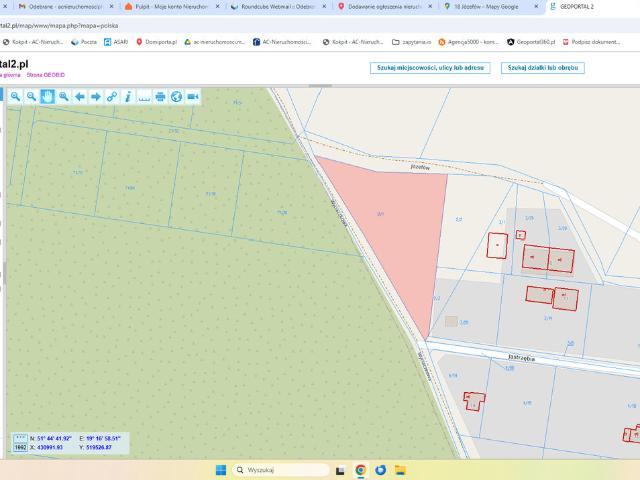
Task: Click the 1992 coordinate system button
Action: [20, 447]
